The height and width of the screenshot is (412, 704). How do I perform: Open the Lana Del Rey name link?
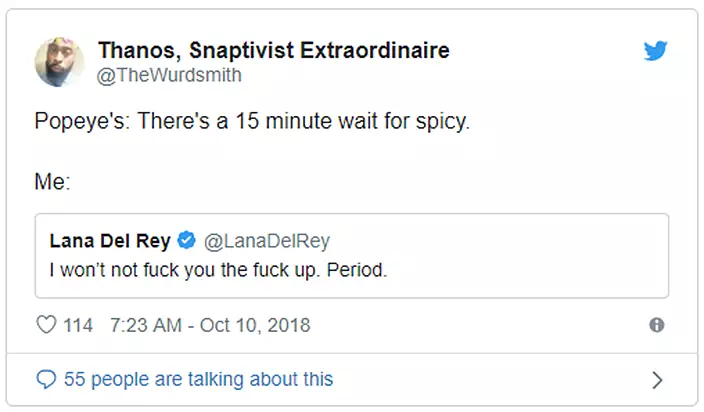click(109, 241)
